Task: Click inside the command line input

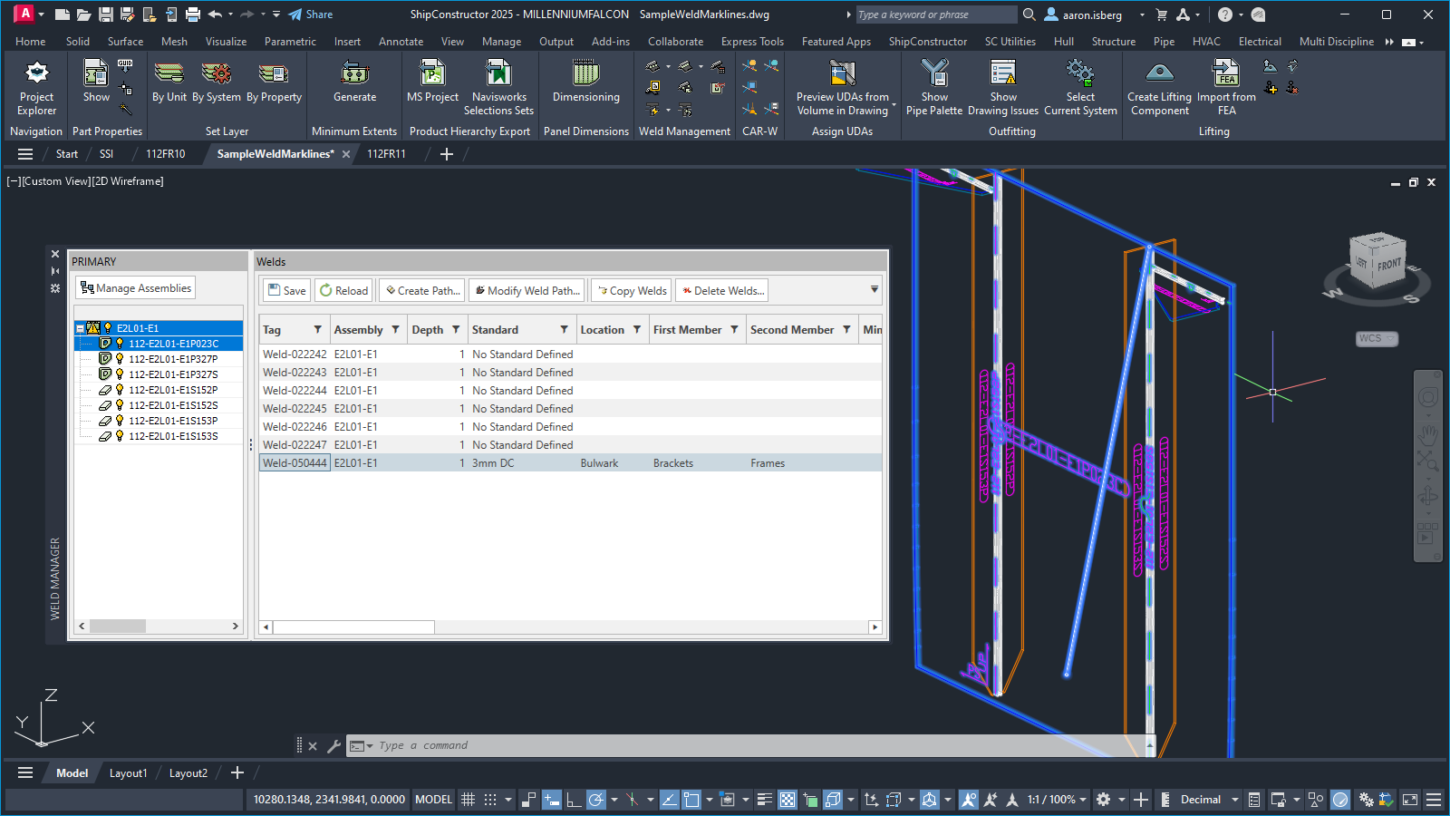Action: tap(600, 745)
